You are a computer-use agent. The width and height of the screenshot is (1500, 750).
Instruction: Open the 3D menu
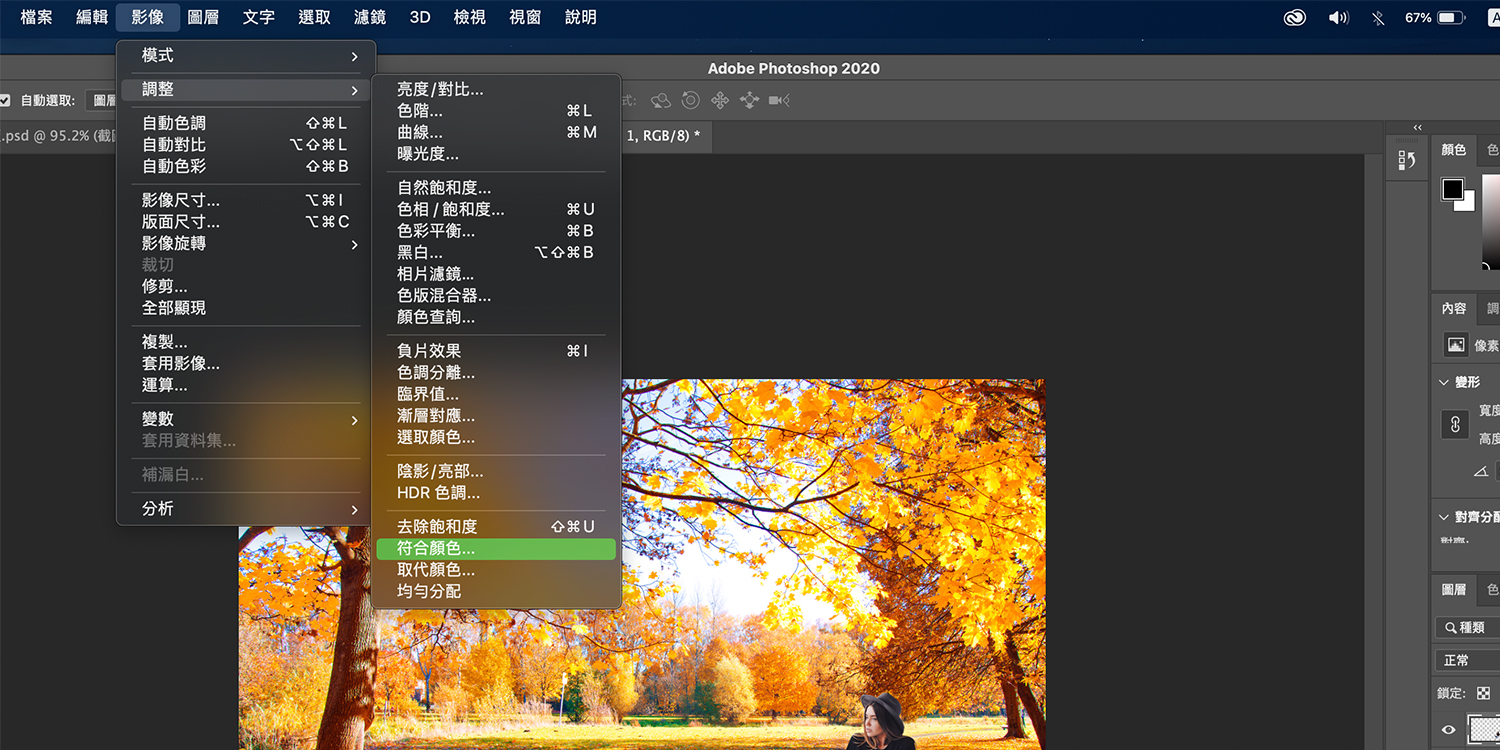(x=420, y=17)
